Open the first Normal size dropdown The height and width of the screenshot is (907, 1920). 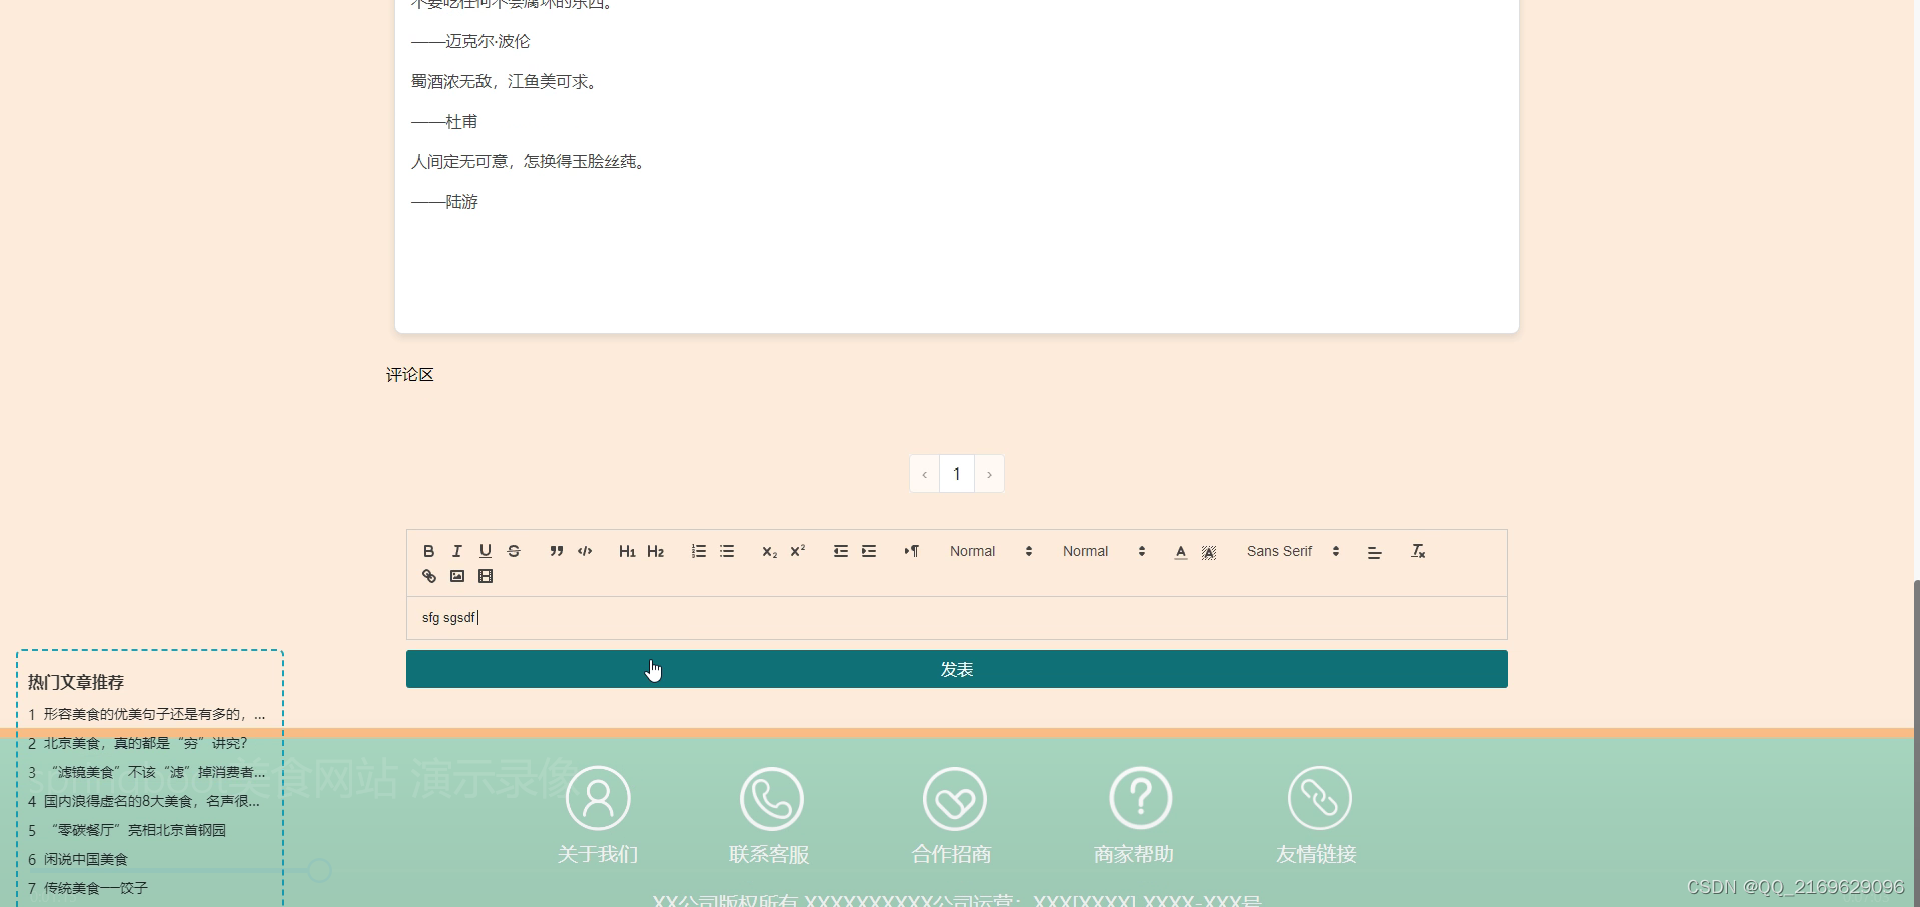point(991,551)
